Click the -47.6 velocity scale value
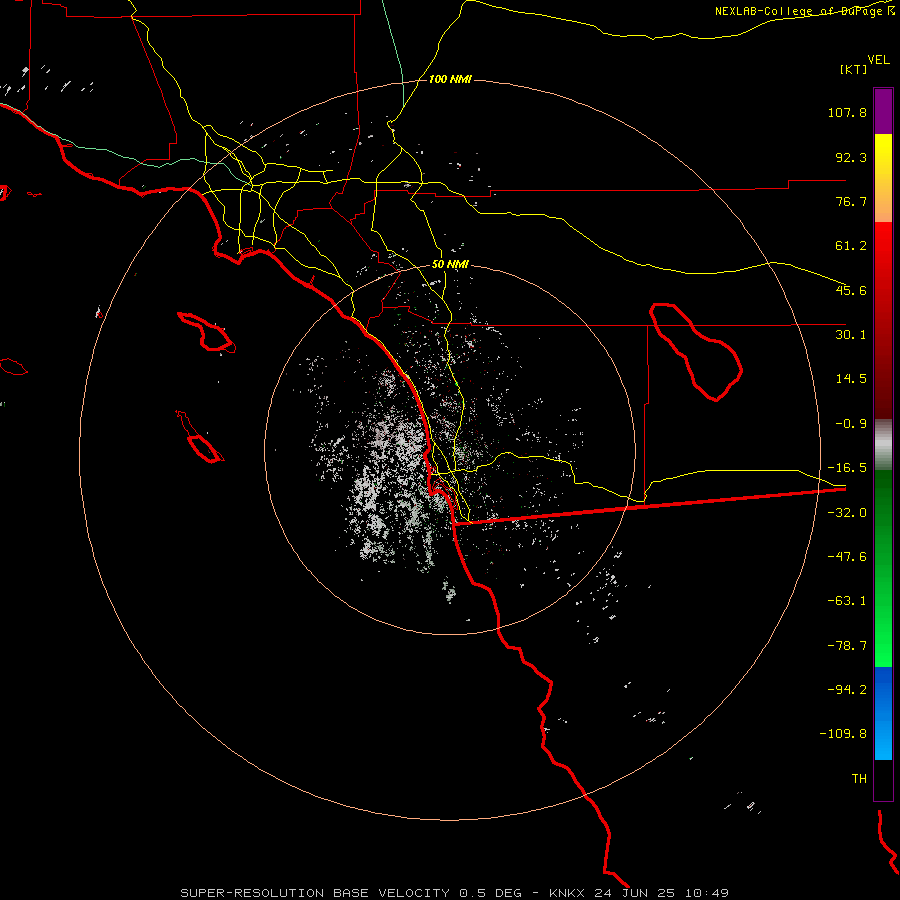 [847, 557]
